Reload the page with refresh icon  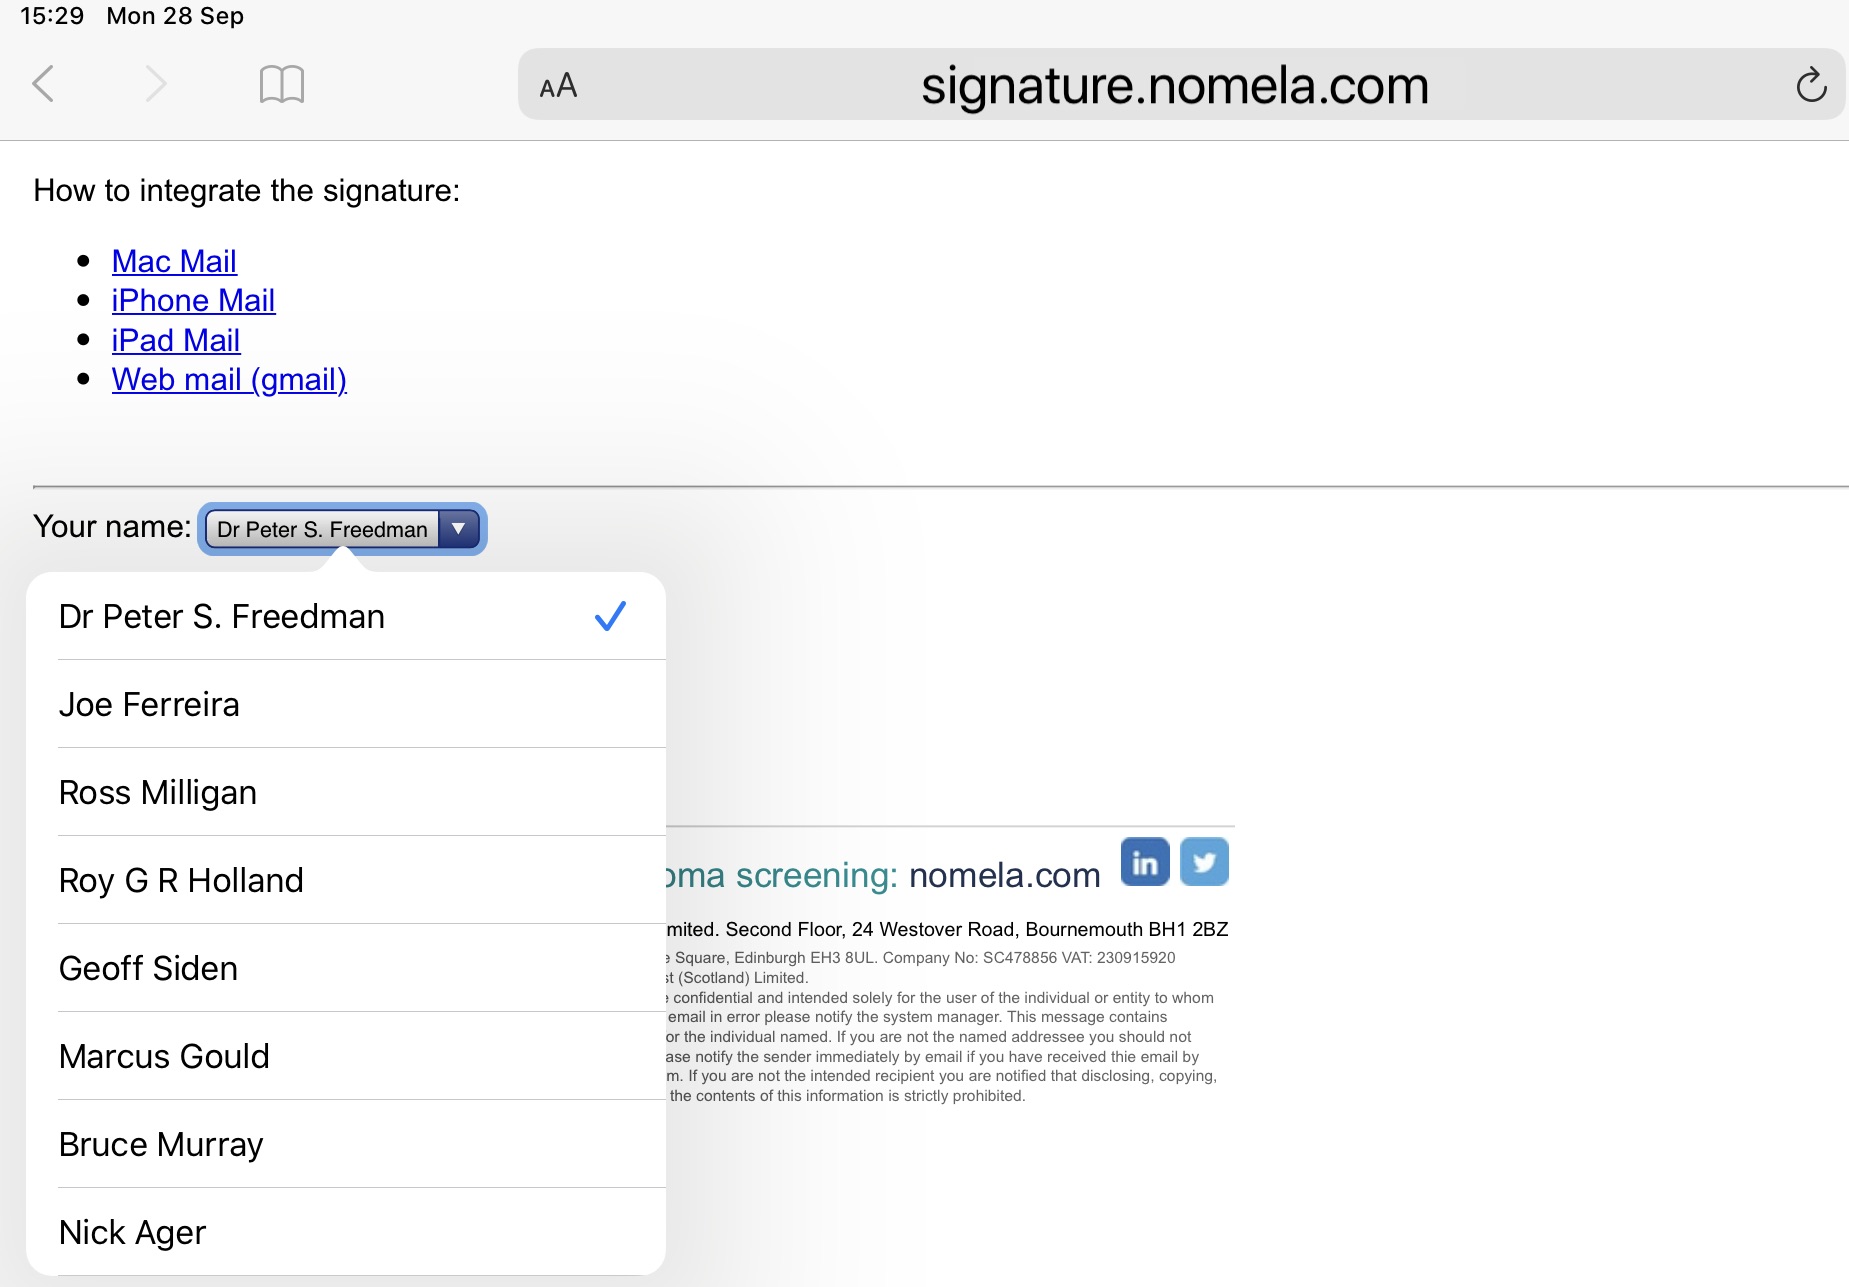tap(1810, 85)
